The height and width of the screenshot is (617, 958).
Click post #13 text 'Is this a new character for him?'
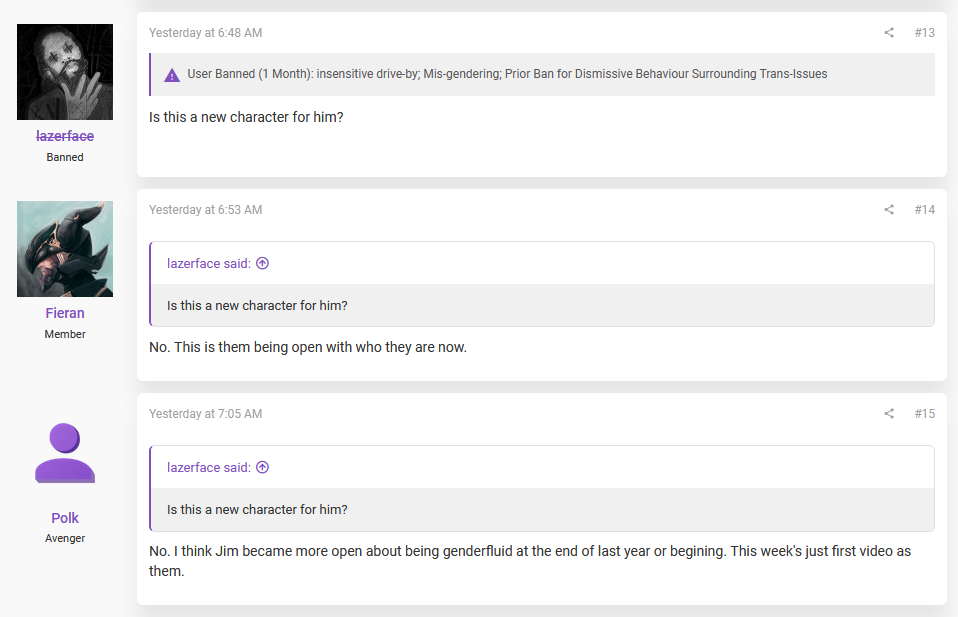(246, 117)
